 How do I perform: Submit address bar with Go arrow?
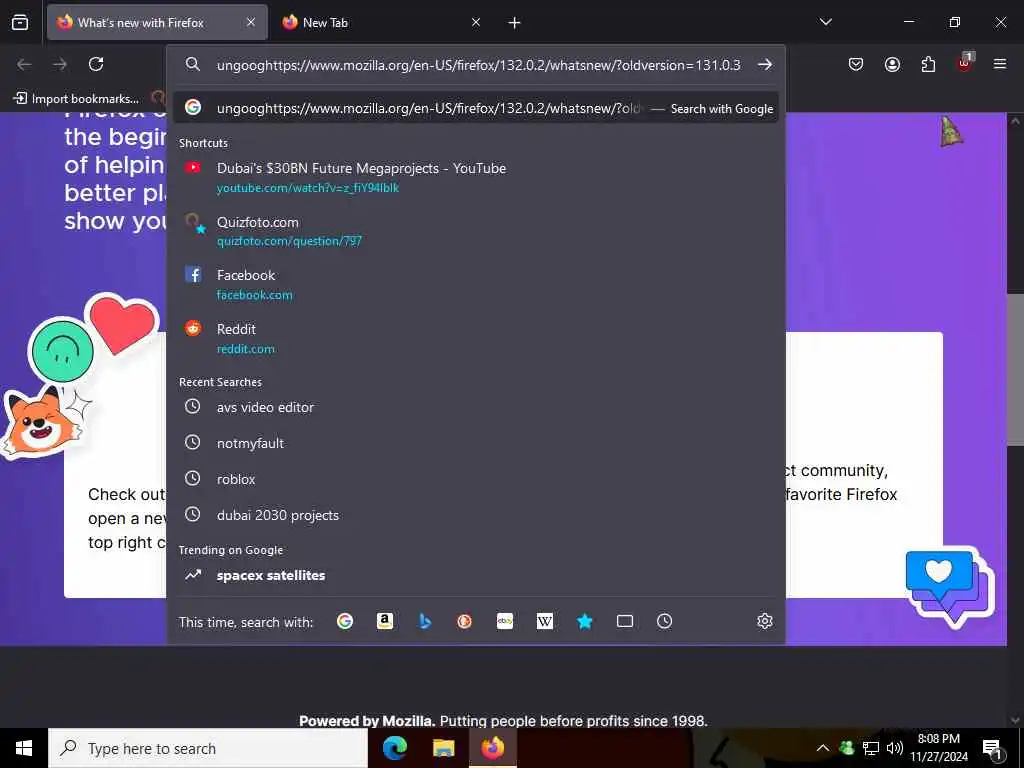pos(765,65)
